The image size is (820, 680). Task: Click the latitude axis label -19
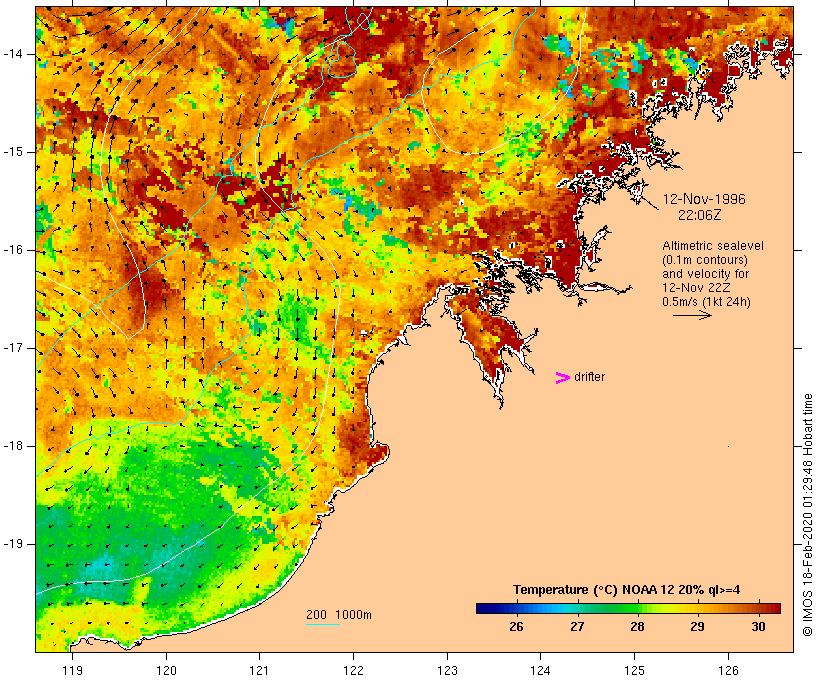(x=13, y=544)
